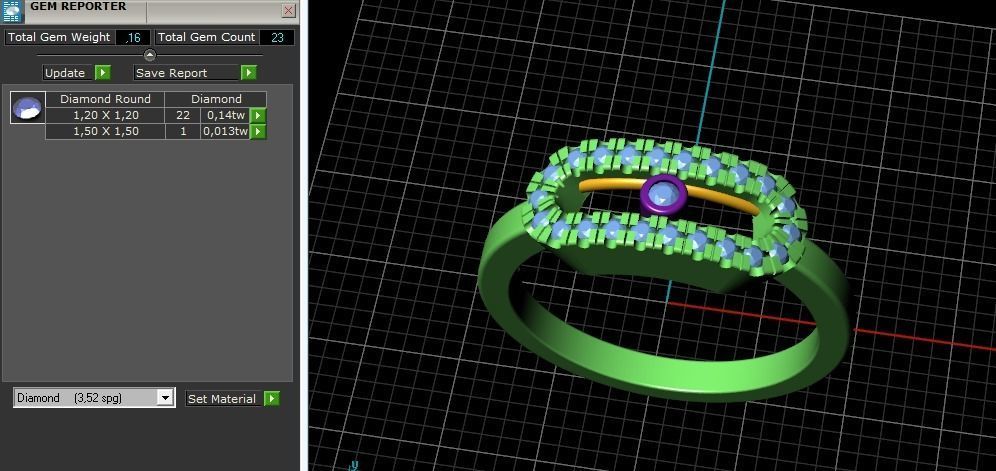Click the '0,013tw' weight cell
Viewport: 996px width, 471px height.
tap(226, 132)
